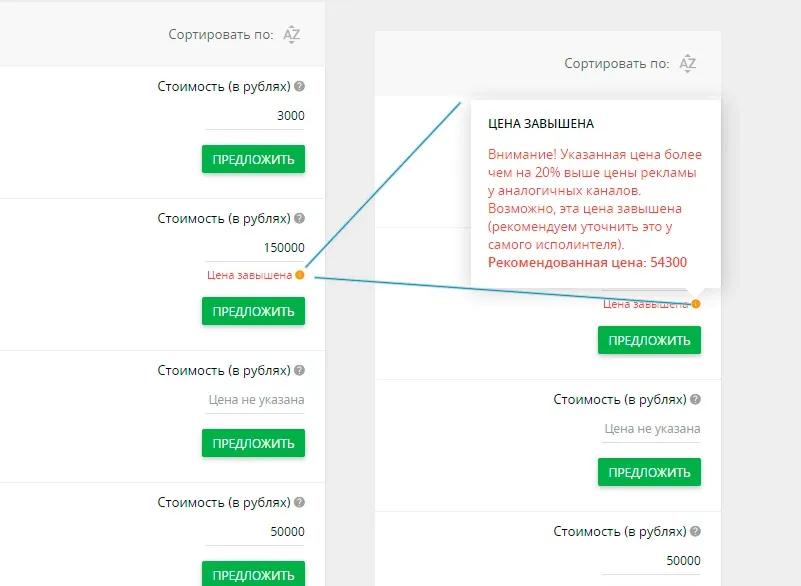Click ПРЕДЛОЖИТЬ under the 150000 price in the left panel
The width and height of the screenshot is (801, 586).
pos(253,311)
